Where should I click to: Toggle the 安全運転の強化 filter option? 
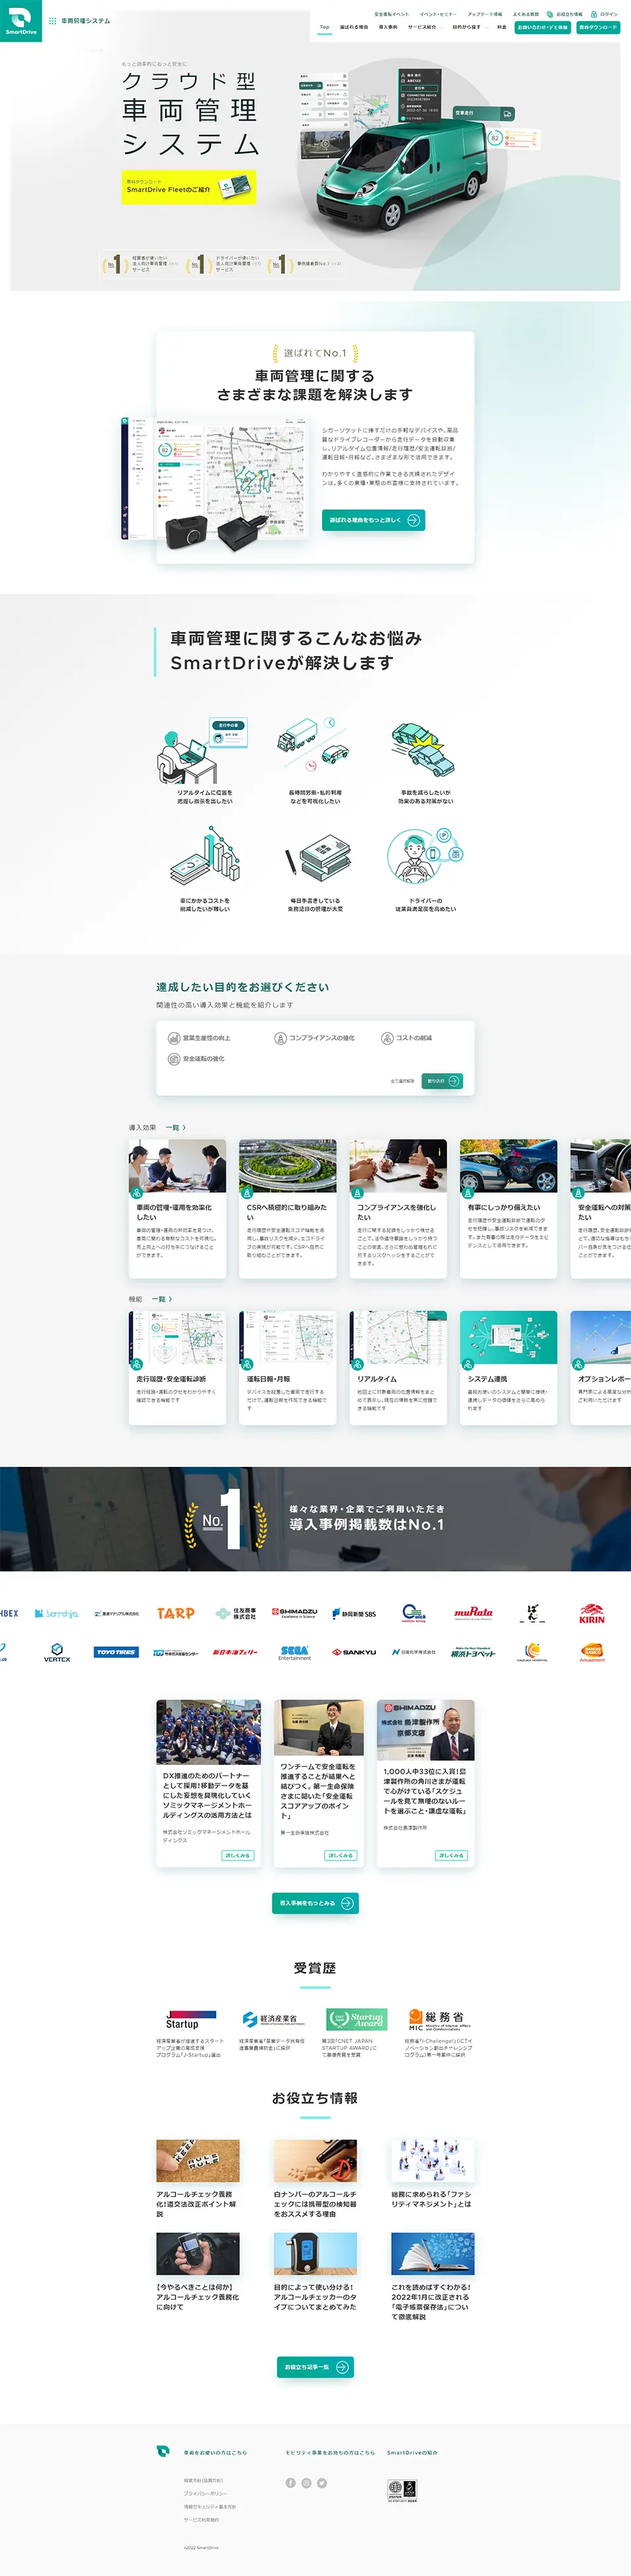pyautogui.click(x=196, y=1058)
